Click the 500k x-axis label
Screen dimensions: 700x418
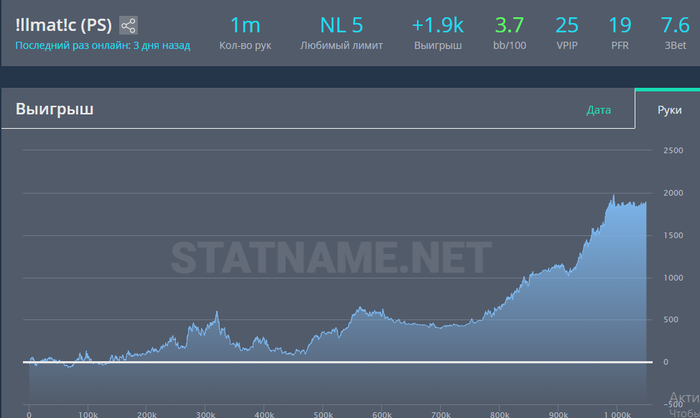click(323, 414)
